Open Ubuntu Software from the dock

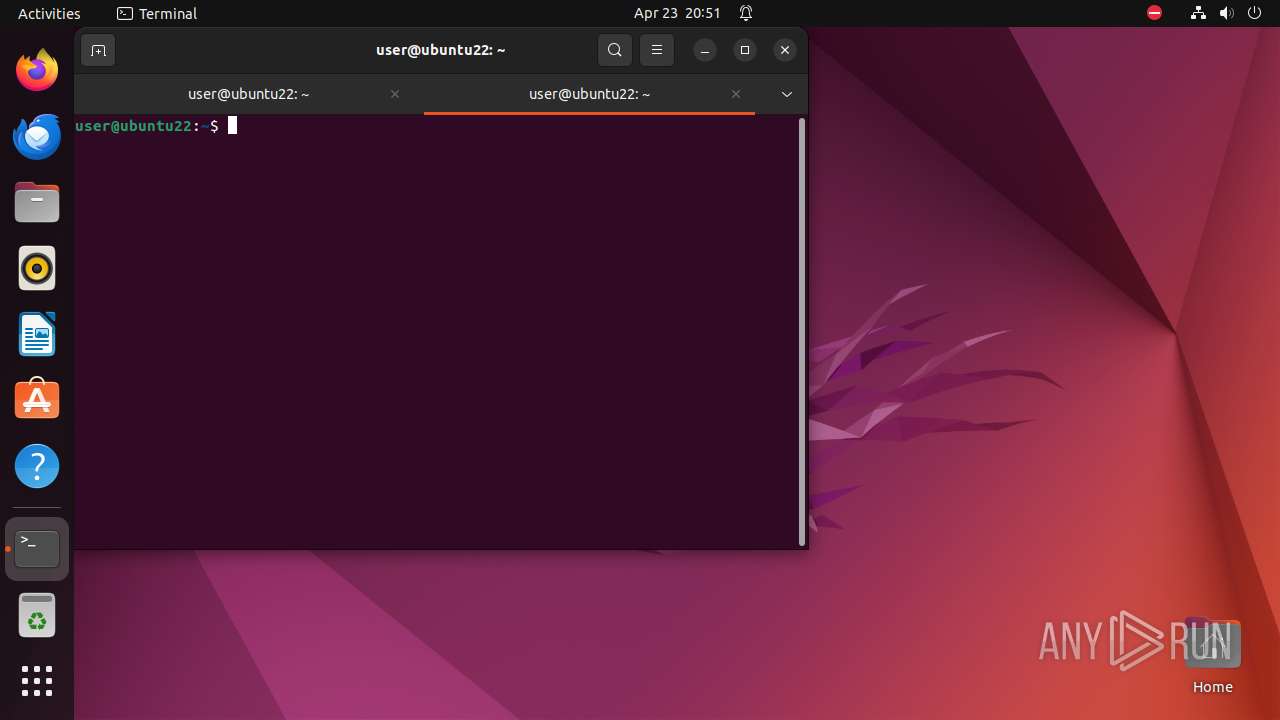tap(37, 400)
